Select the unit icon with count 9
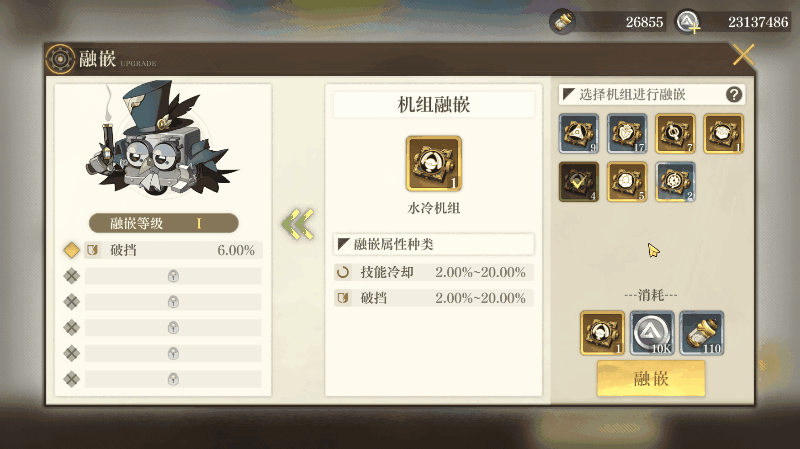This screenshot has height=449, width=800. click(579, 134)
